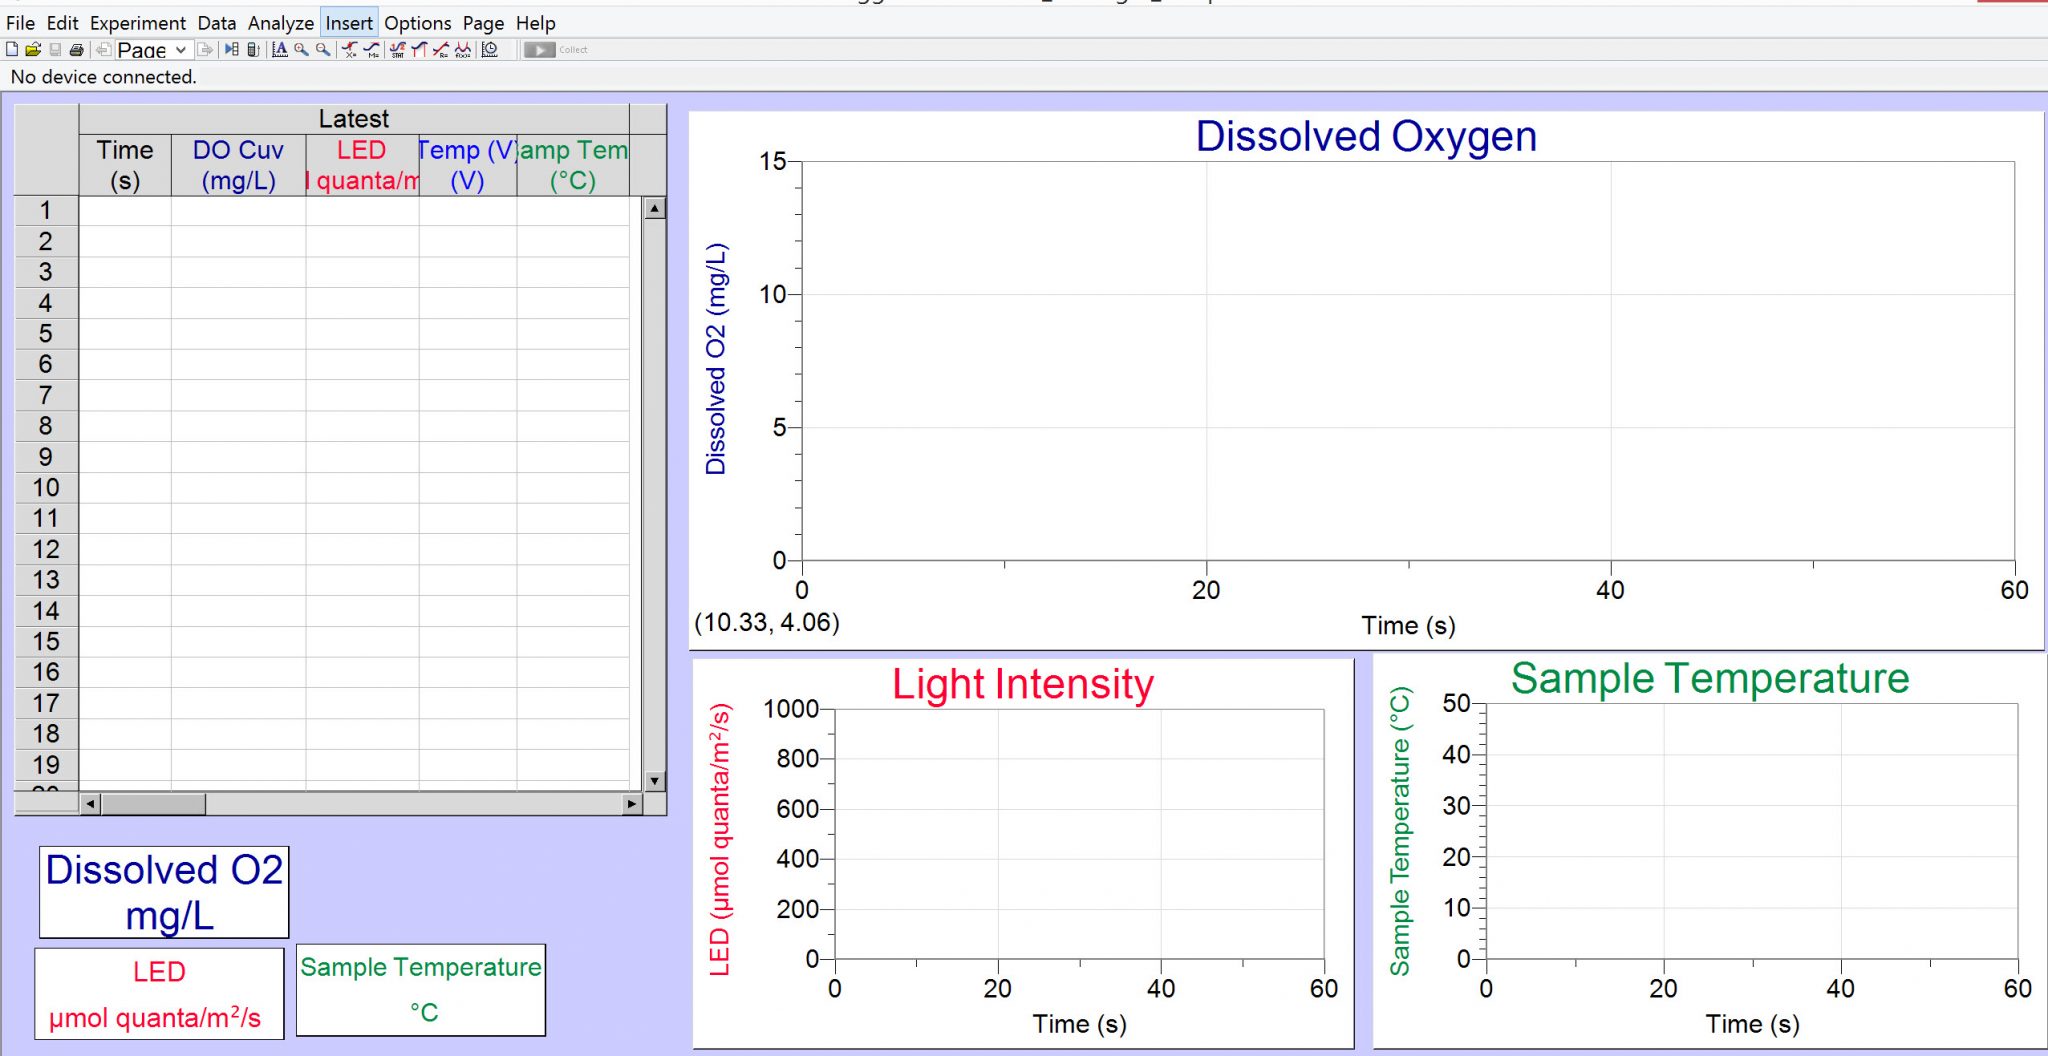Viewport: 2048px width, 1056px height.
Task: Click the data table's horizontal scrollbar thumb
Action: (x=154, y=804)
